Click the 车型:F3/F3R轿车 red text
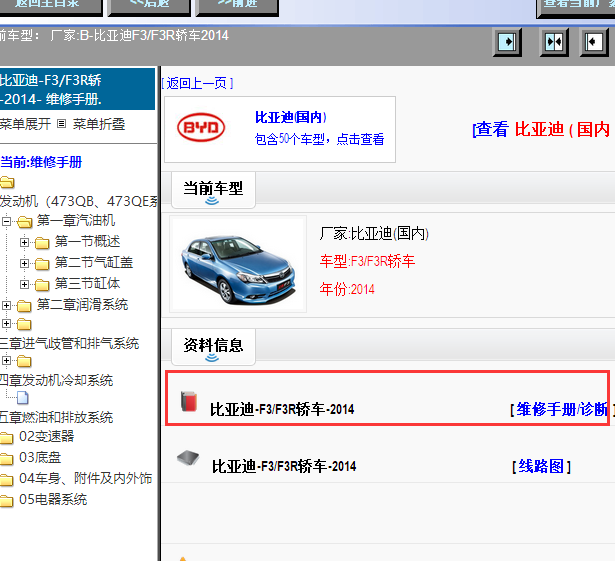This screenshot has height=561, width=615. click(x=367, y=261)
